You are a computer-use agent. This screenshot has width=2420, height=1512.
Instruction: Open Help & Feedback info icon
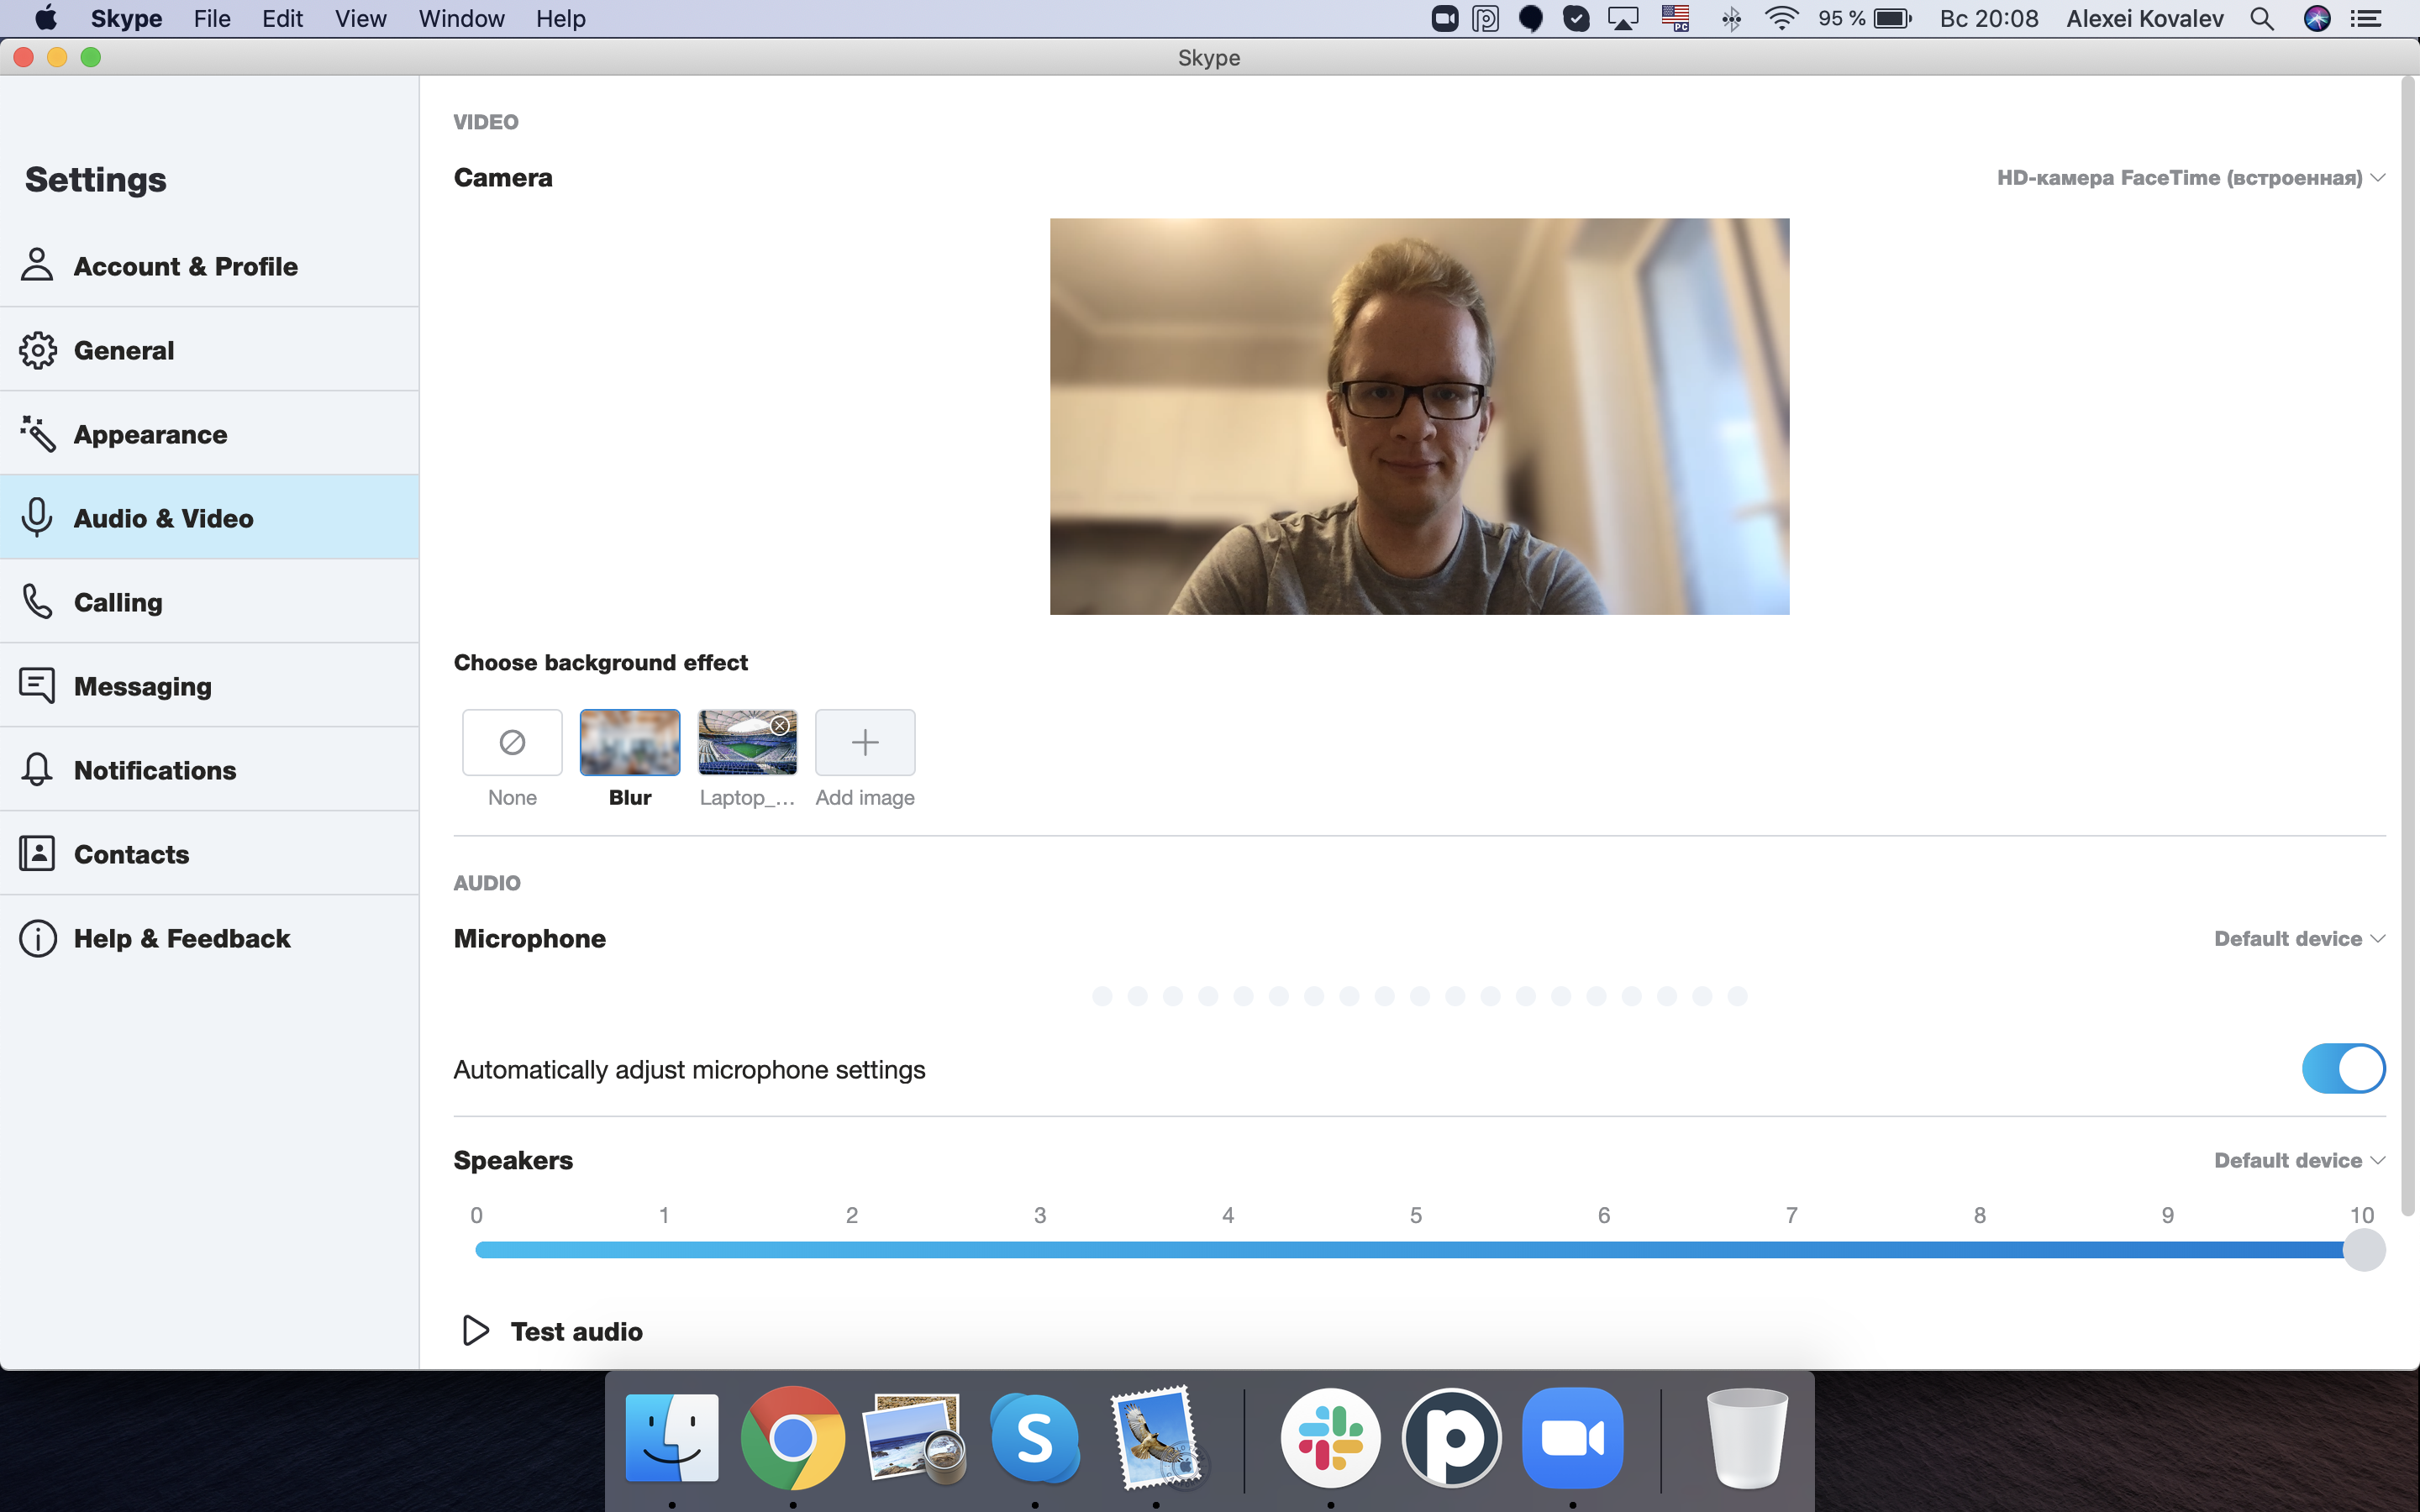pyautogui.click(x=37, y=938)
